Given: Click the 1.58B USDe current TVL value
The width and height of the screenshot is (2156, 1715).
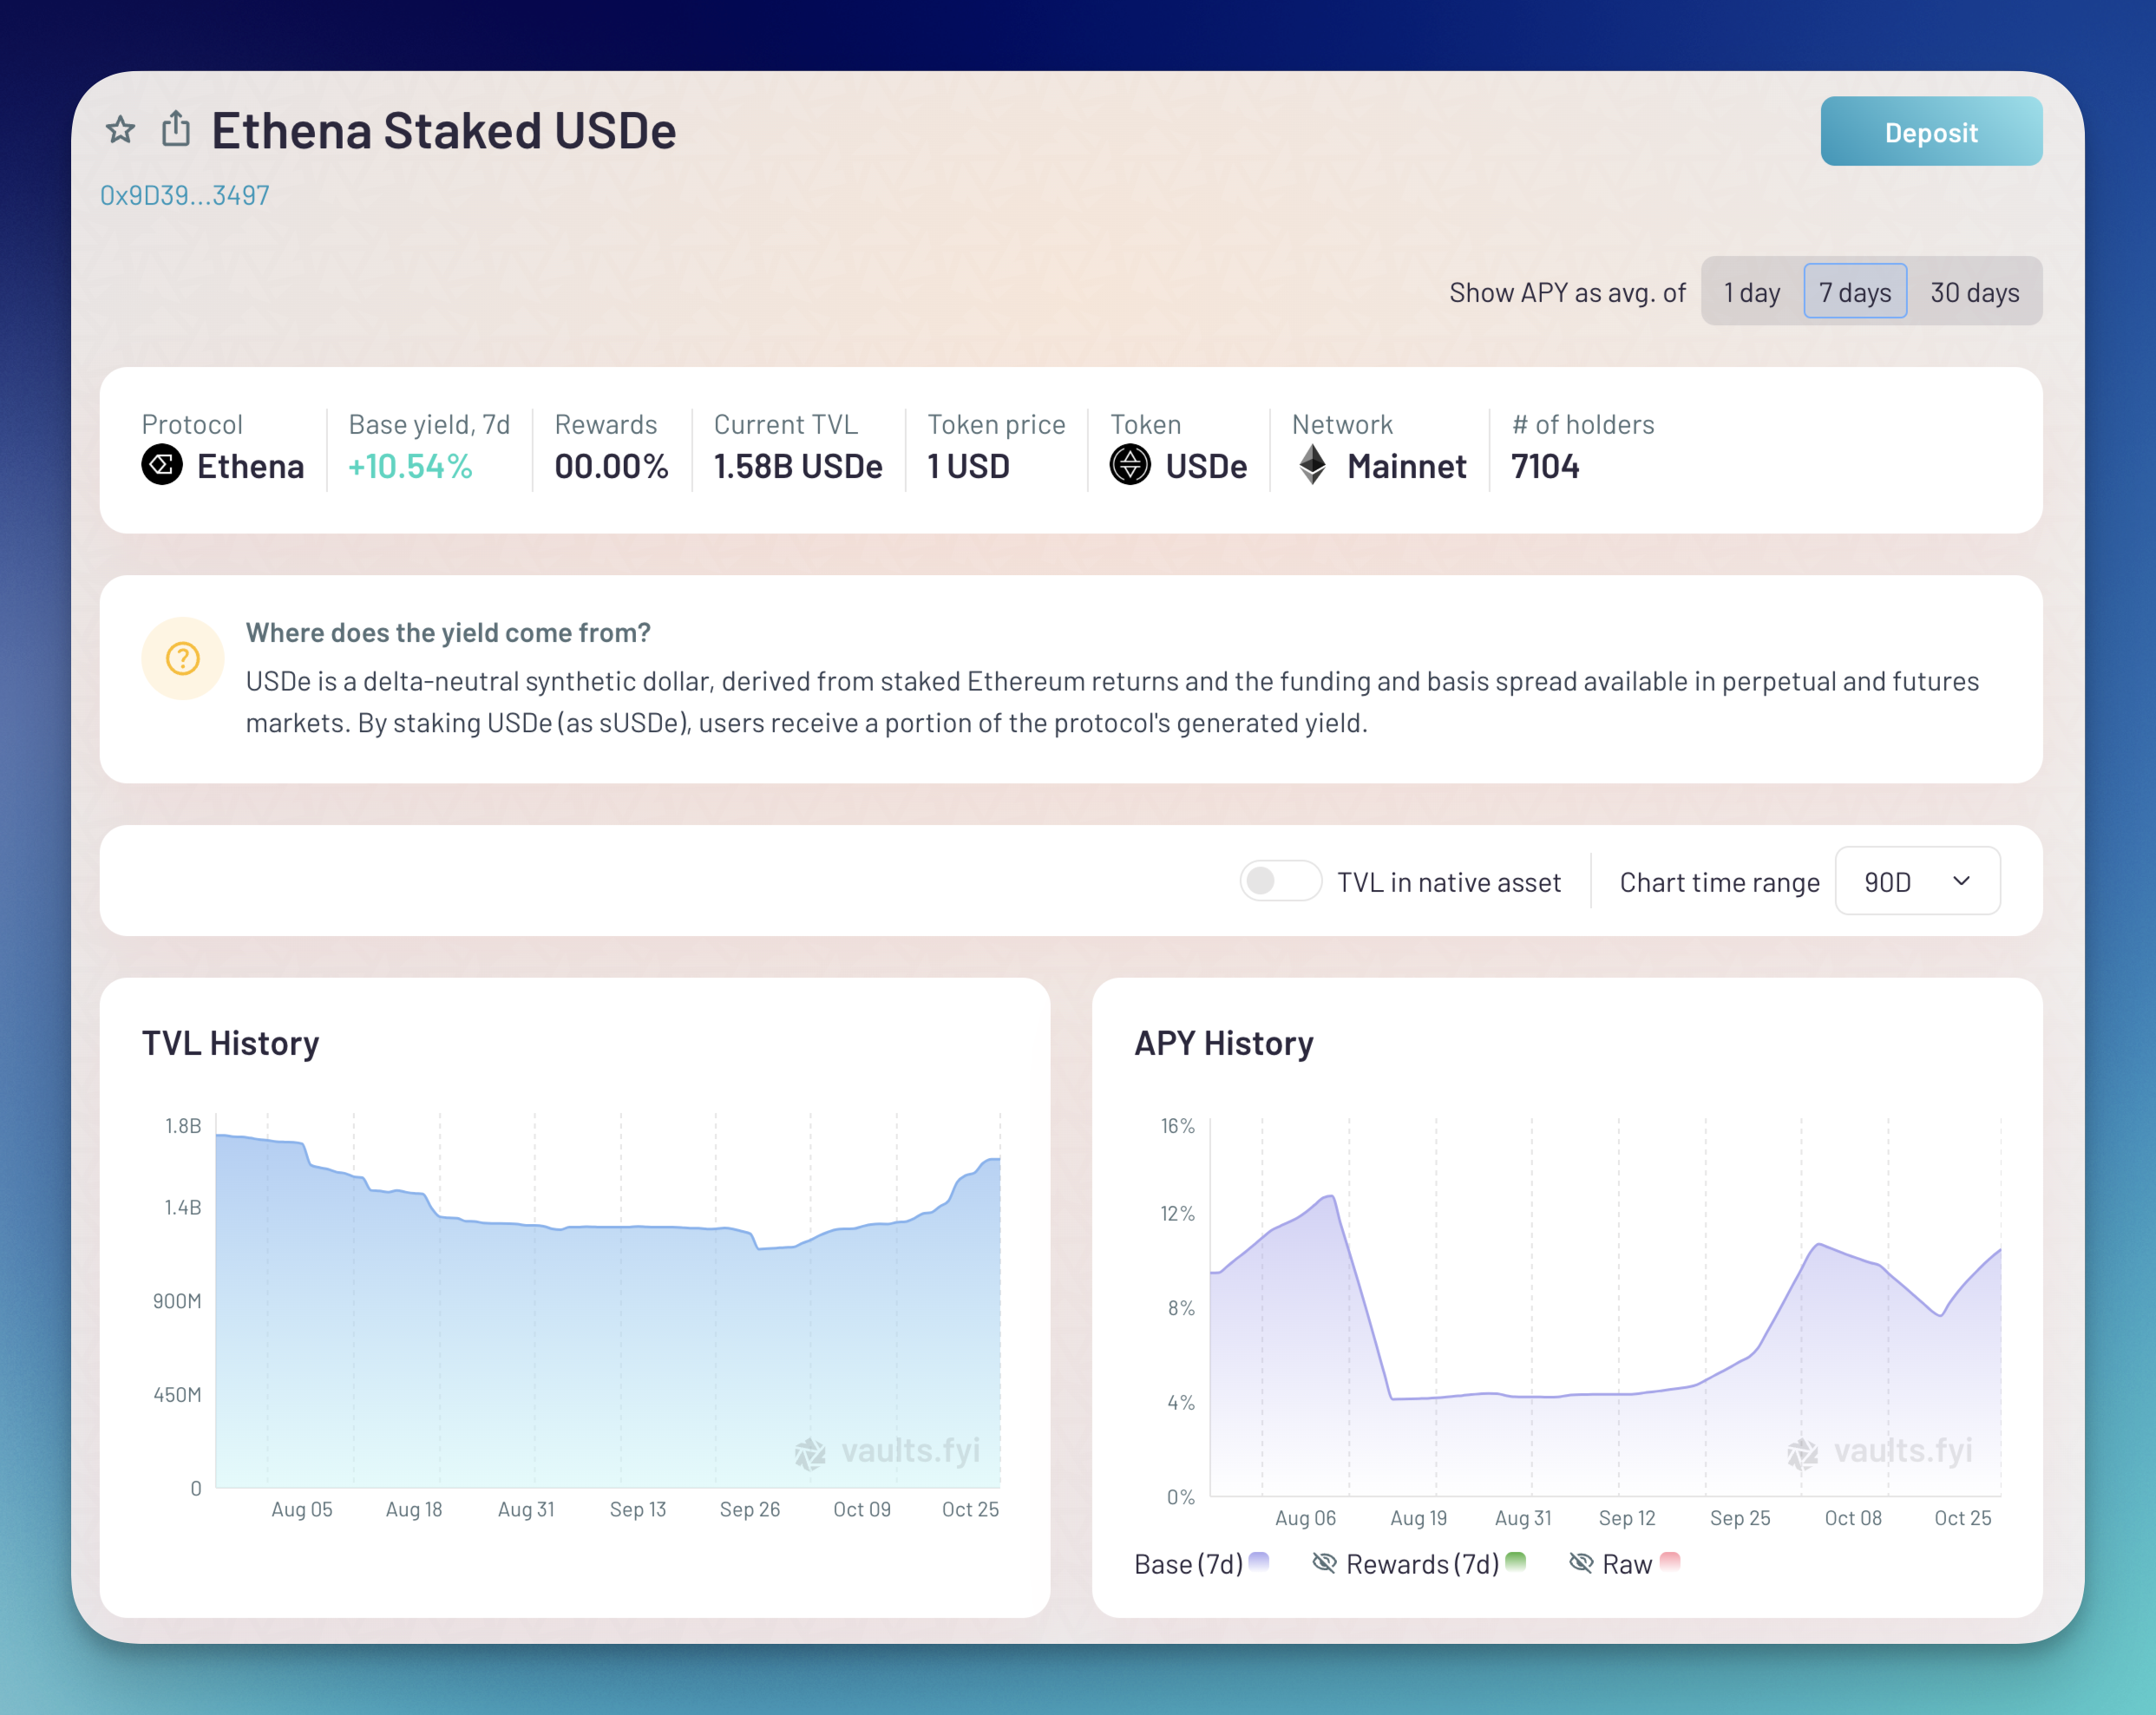Looking at the screenshot, I should [798, 466].
